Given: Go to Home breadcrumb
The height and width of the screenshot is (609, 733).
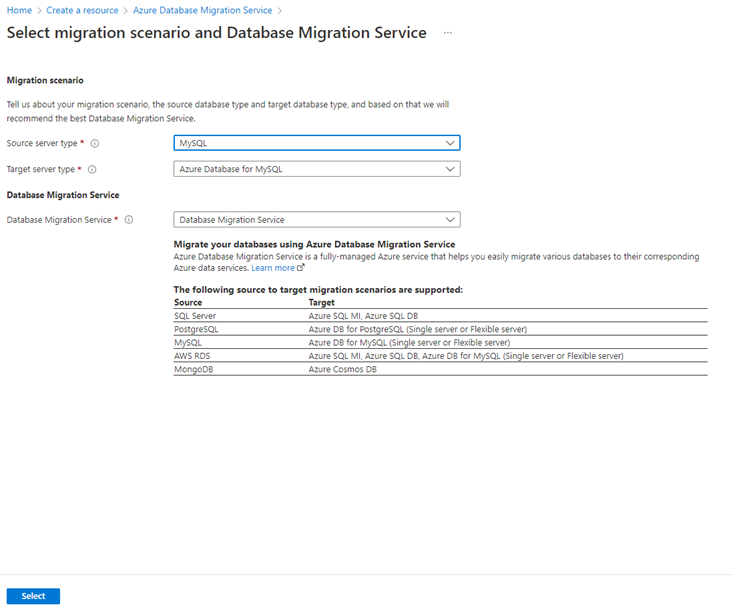Looking at the screenshot, I should coord(19,10).
